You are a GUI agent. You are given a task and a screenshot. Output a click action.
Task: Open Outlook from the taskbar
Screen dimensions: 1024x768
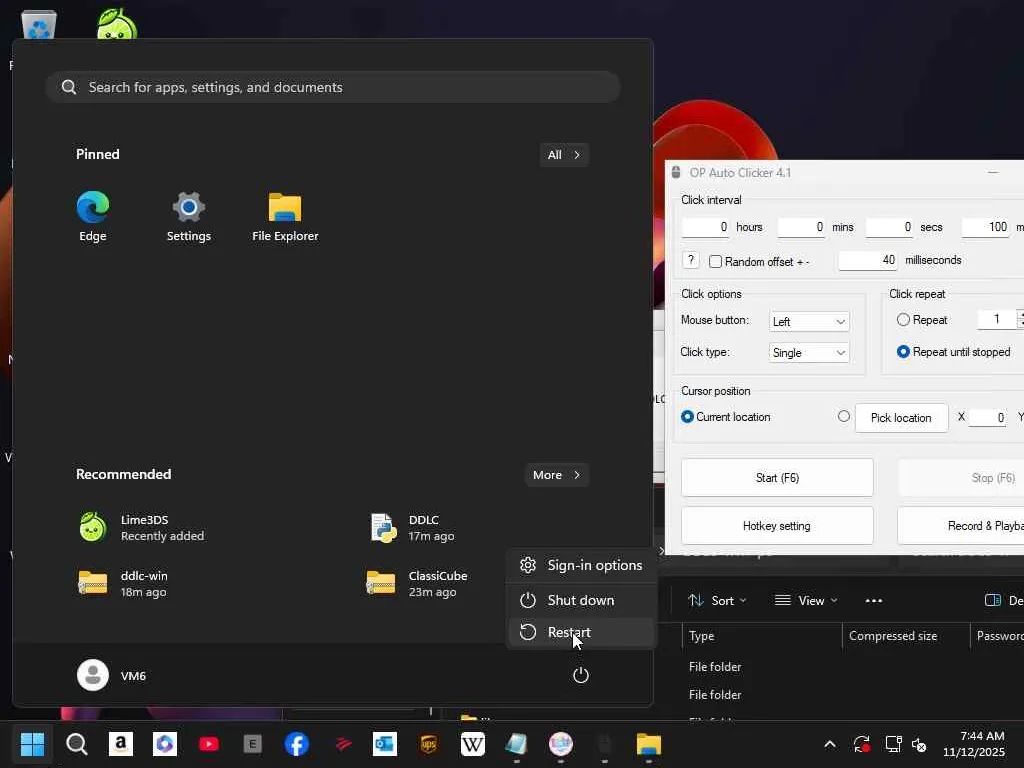point(385,744)
